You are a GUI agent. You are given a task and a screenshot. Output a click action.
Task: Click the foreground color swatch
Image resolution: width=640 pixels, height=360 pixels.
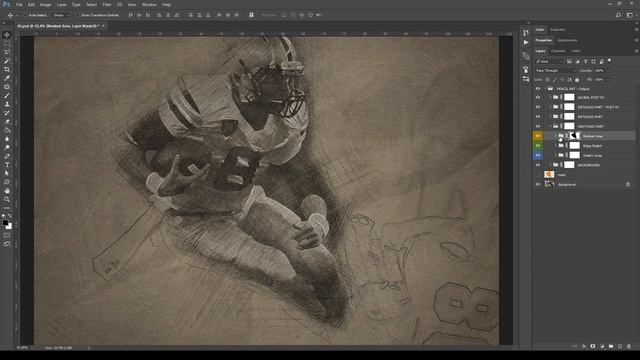[x=5, y=223]
